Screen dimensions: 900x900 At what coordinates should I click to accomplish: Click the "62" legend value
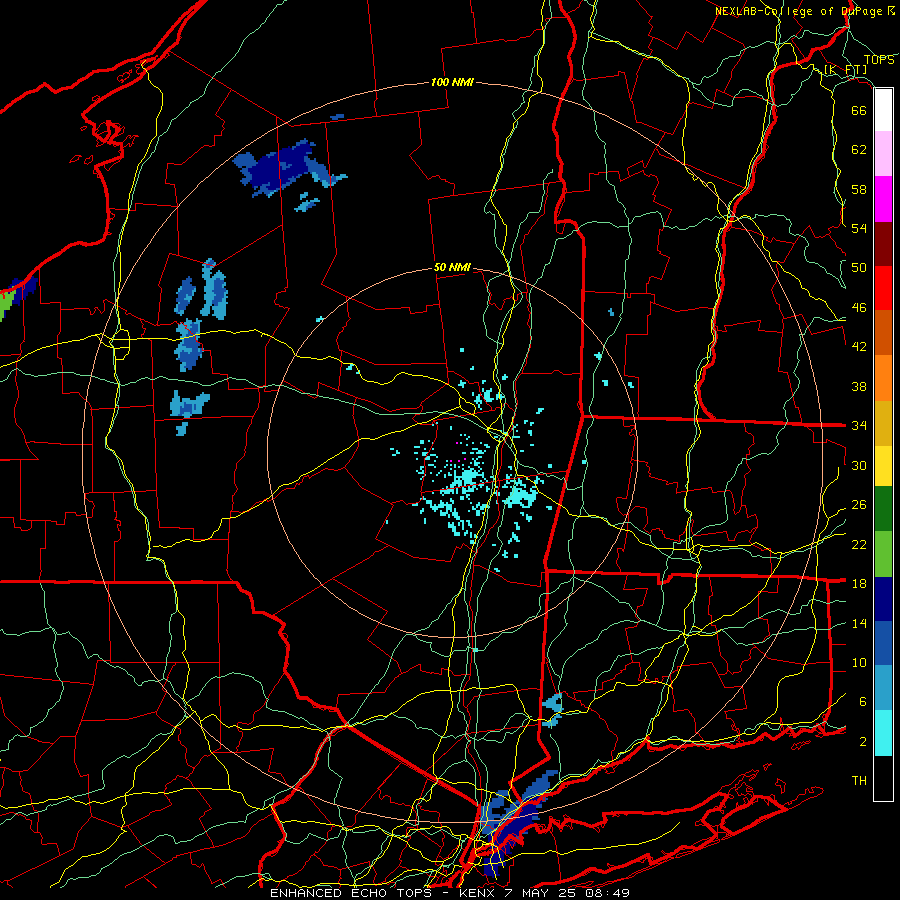859,150
